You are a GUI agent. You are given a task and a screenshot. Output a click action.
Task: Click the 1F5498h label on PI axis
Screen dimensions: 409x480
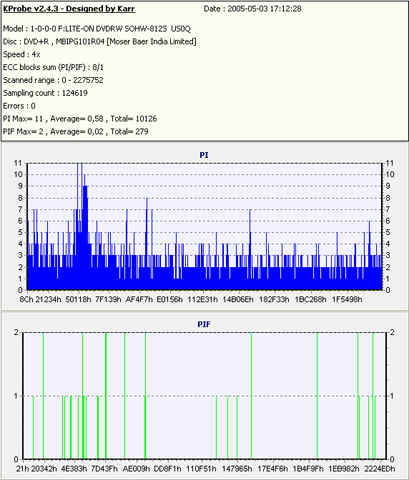(x=347, y=299)
